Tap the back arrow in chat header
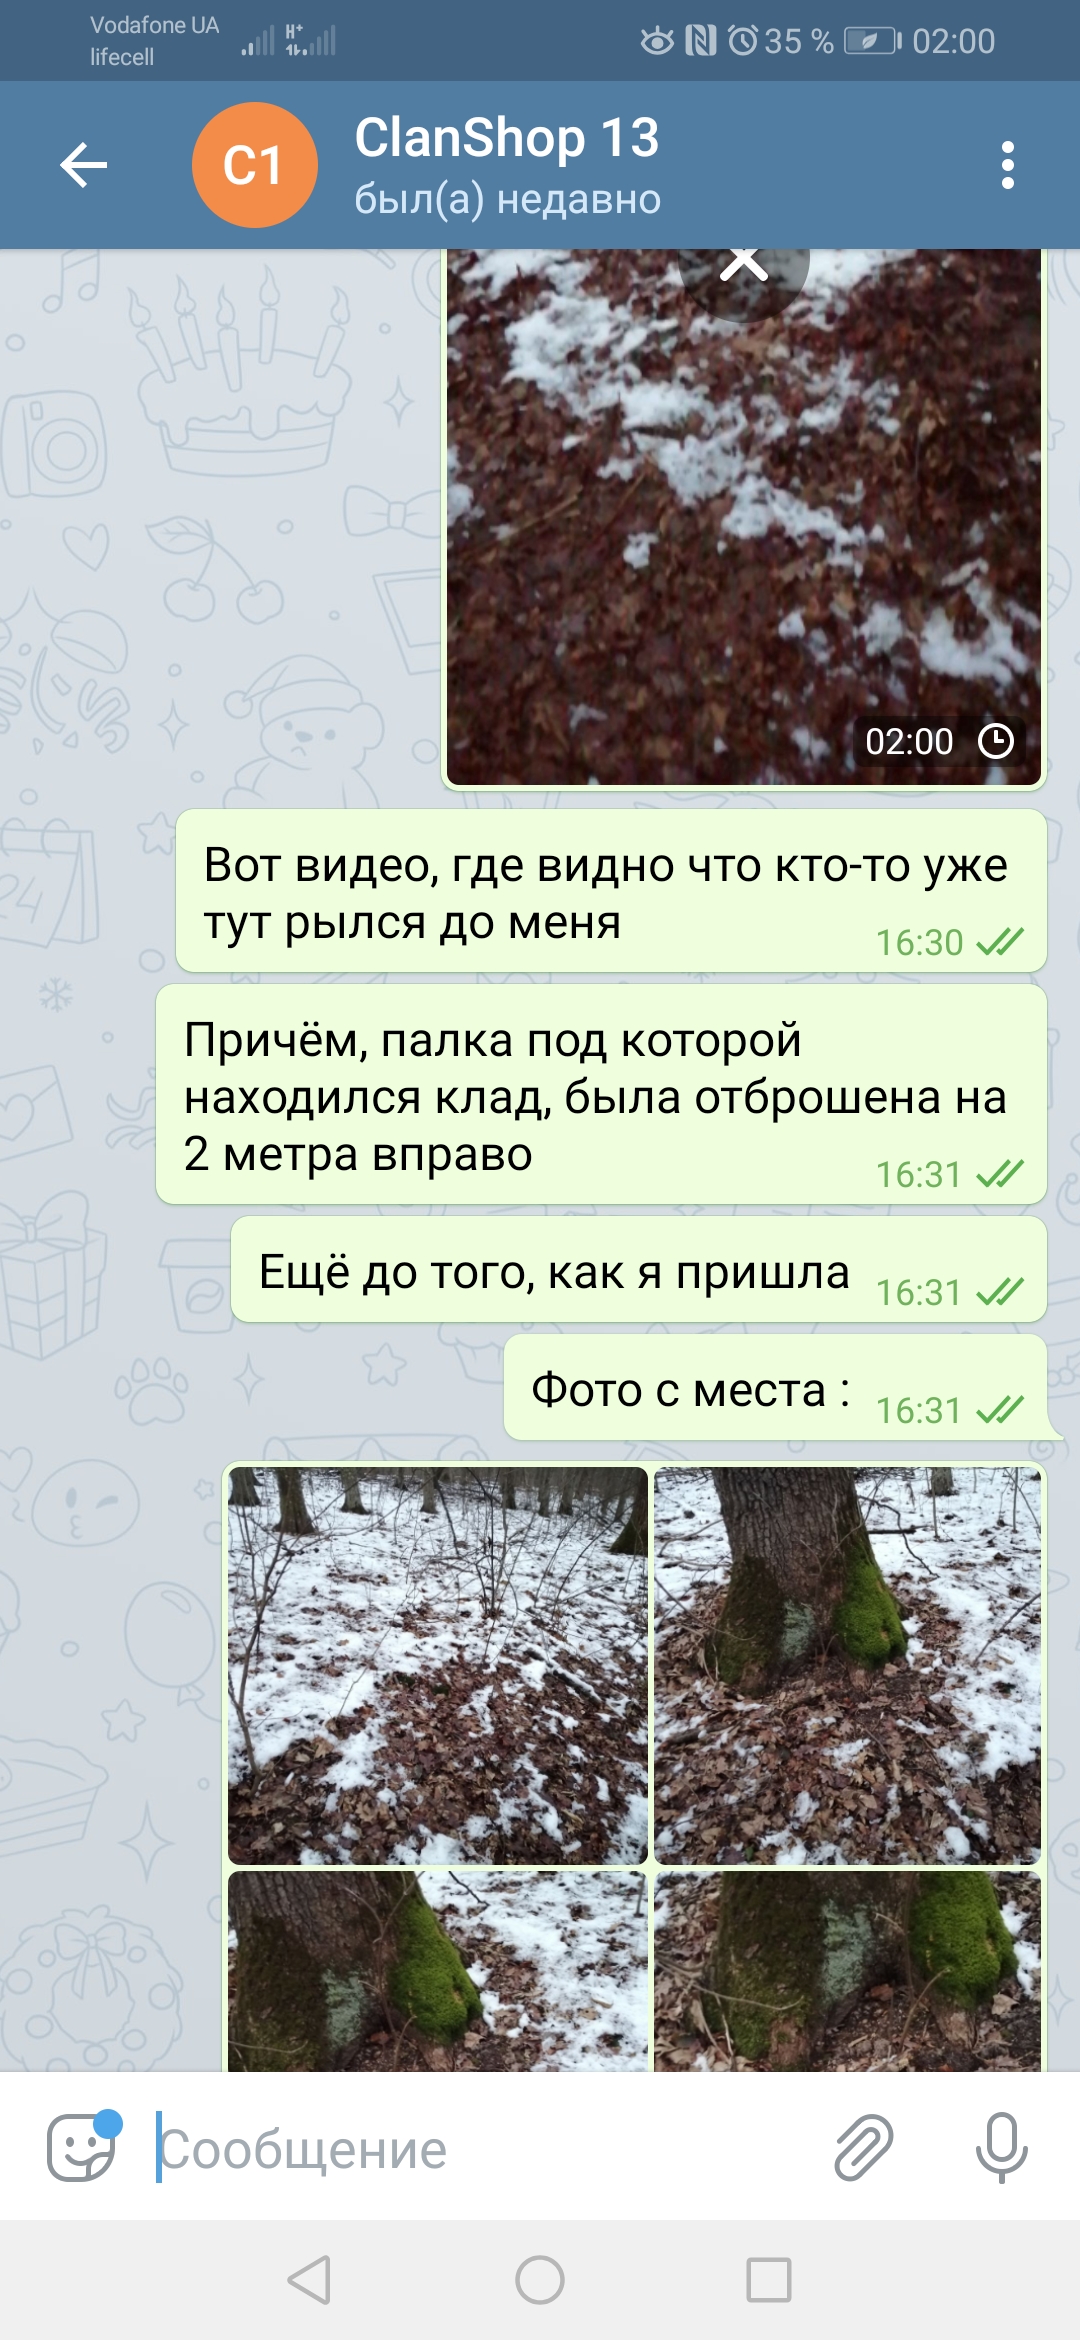The image size is (1080, 2340). coord(84,165)
